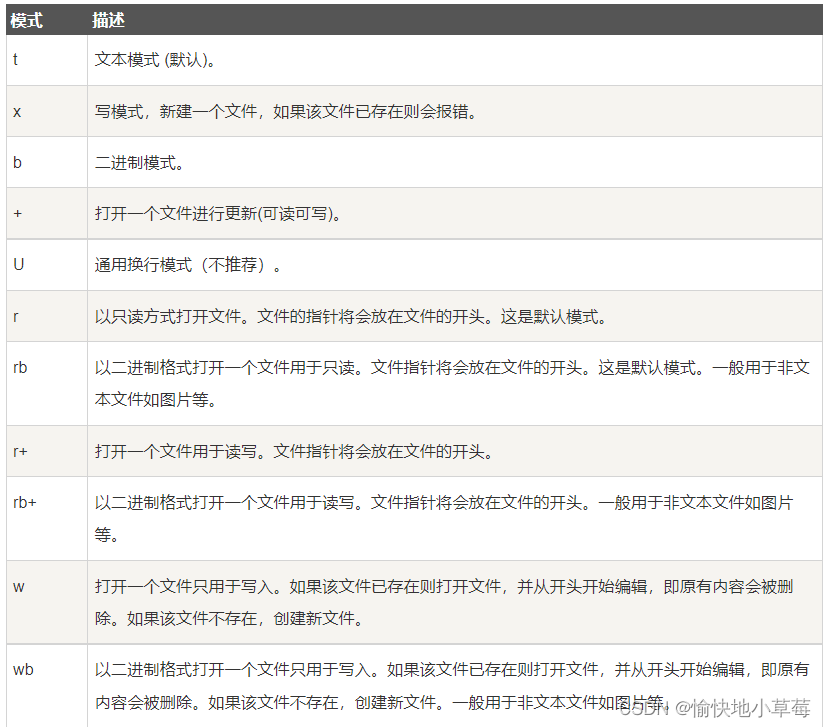Select the mode letter b cell

click(16, 162)
